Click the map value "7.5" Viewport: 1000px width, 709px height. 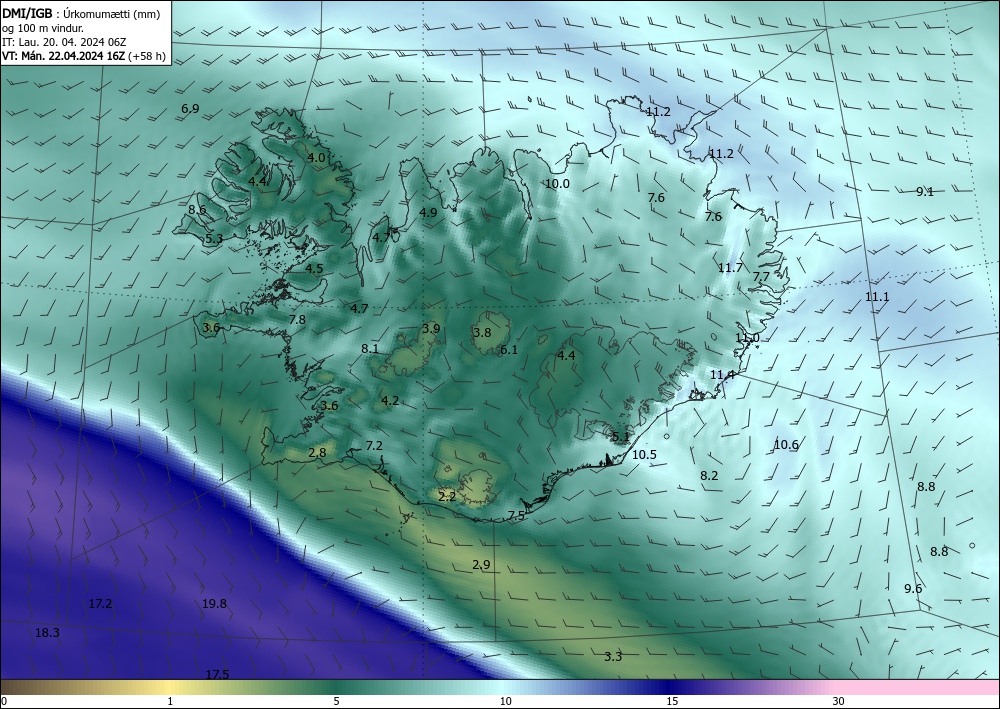click(x=516, y=515)
